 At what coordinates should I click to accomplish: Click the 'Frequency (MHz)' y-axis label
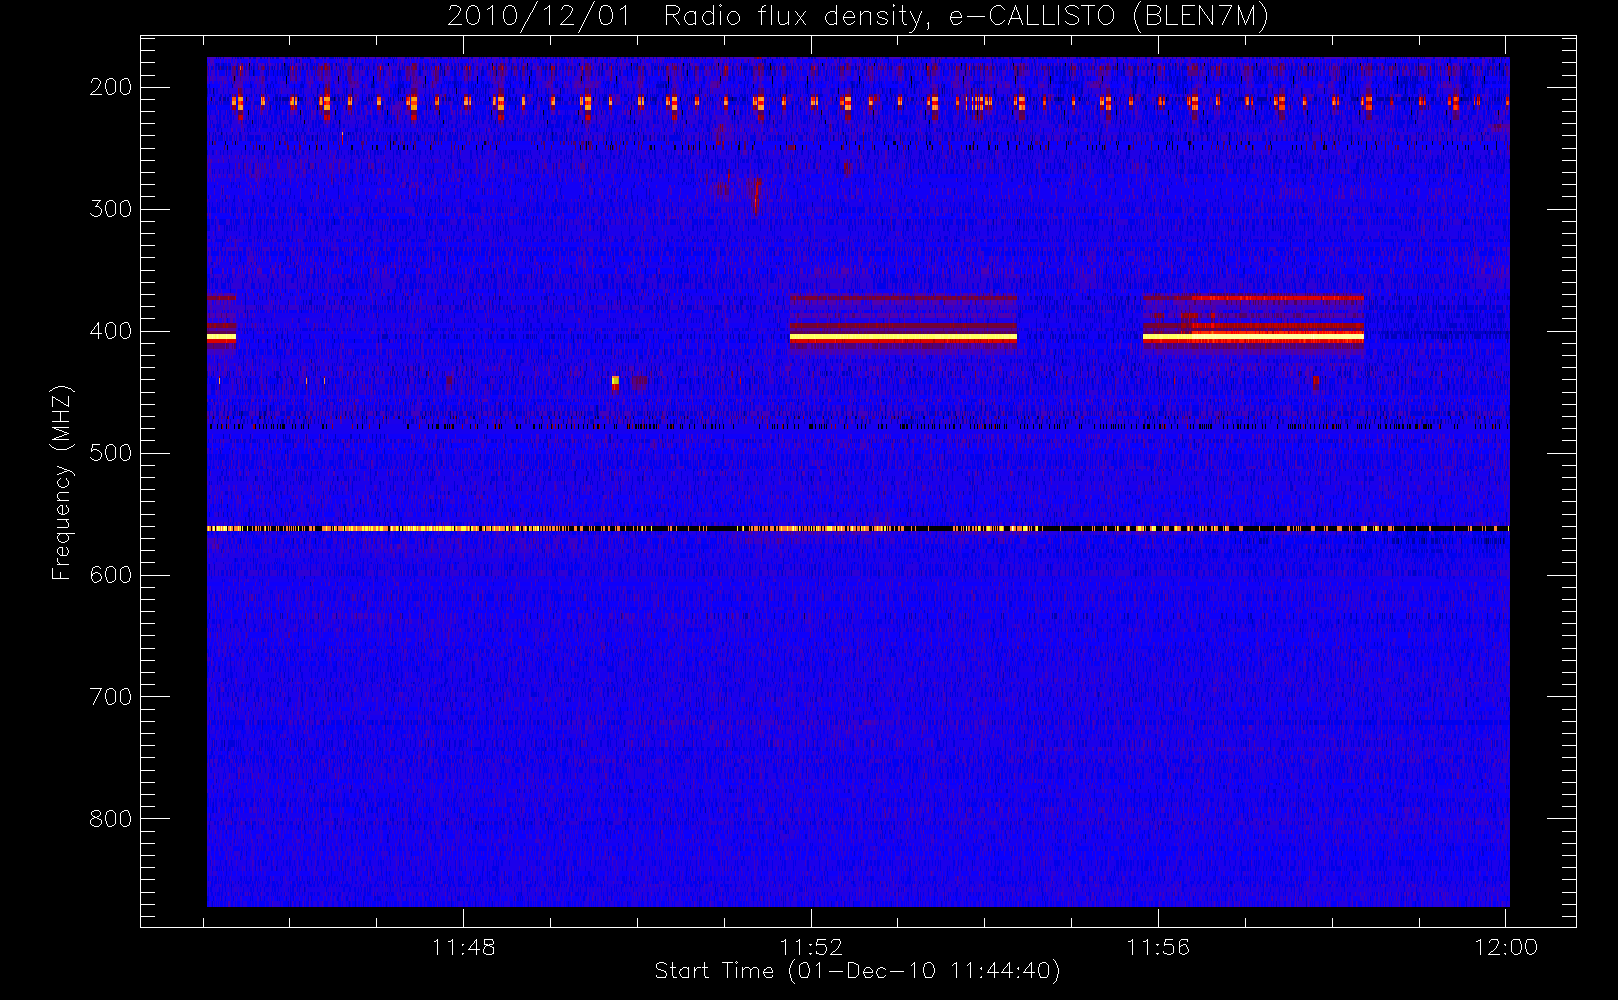62,482
